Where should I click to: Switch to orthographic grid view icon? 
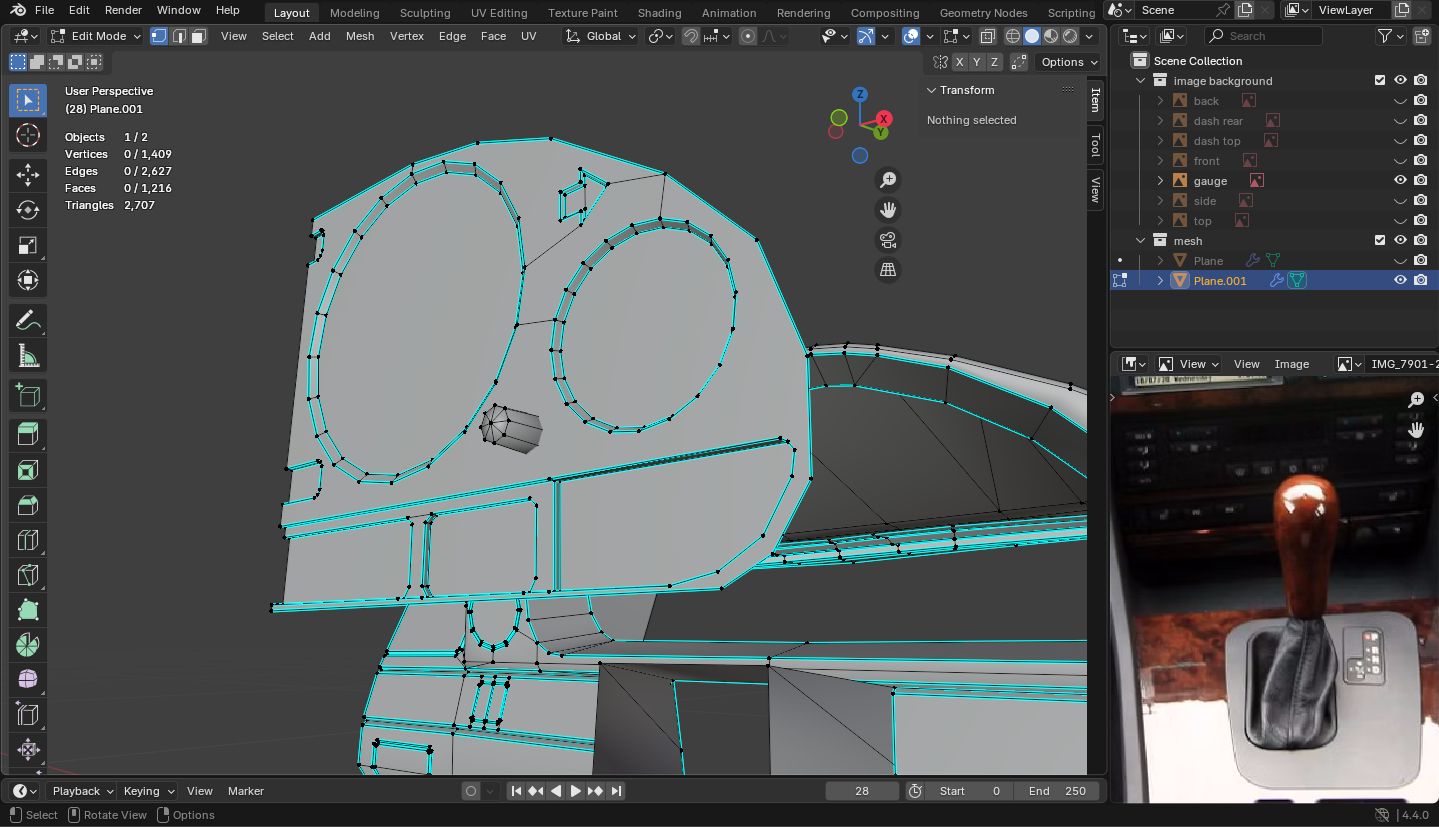pos(887,270)
